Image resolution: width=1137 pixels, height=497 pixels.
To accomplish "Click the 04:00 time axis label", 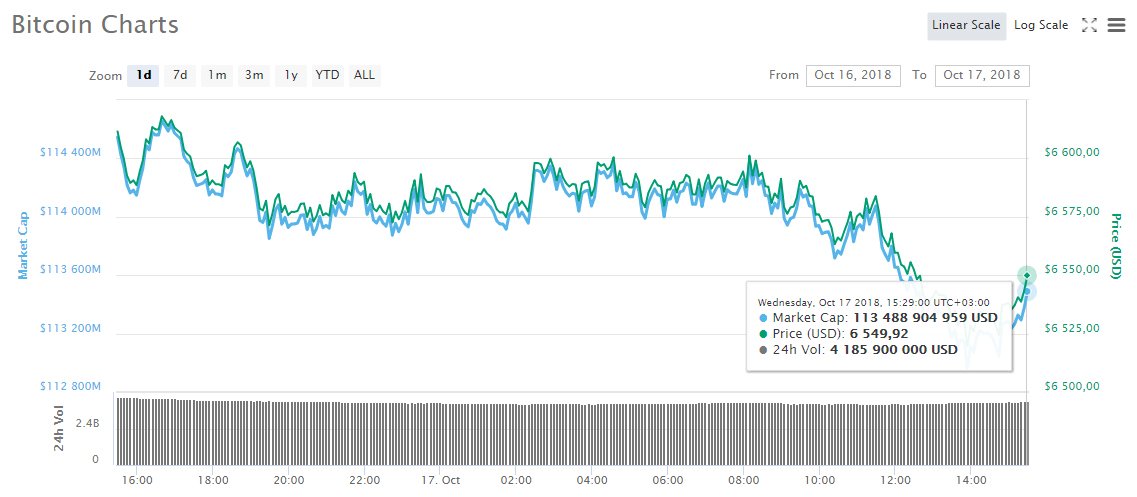I will tap(592, 480).
